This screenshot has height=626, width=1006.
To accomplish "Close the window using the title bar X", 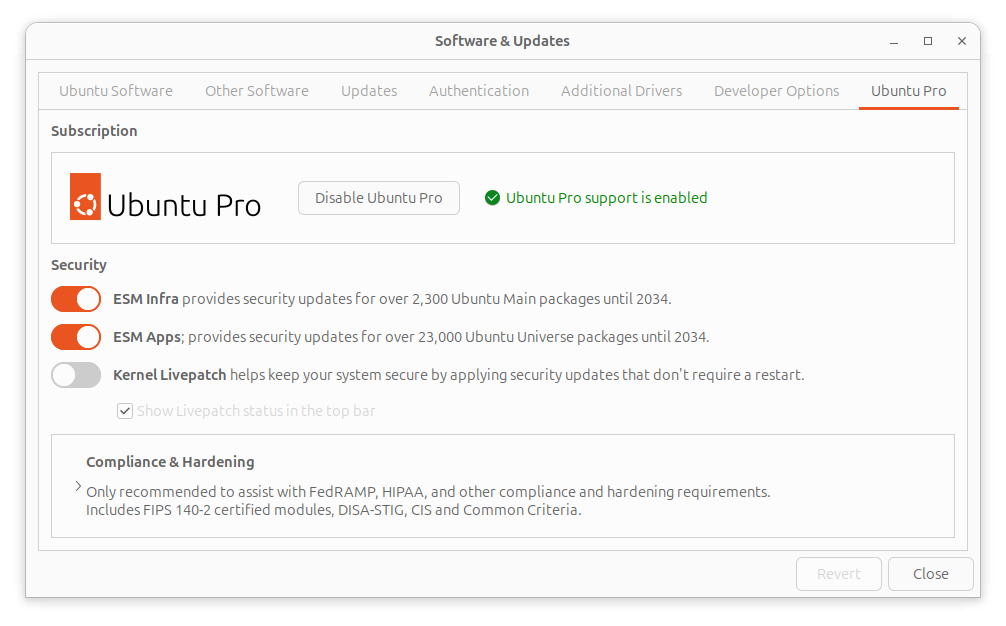I will coord(962,41).
